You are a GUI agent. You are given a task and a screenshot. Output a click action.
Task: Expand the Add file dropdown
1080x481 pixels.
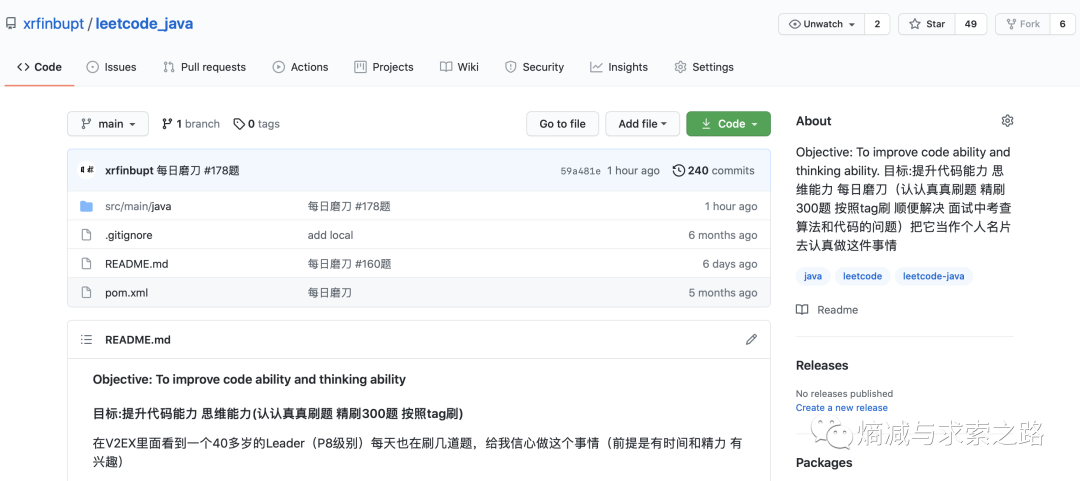[x=642, y=124]
